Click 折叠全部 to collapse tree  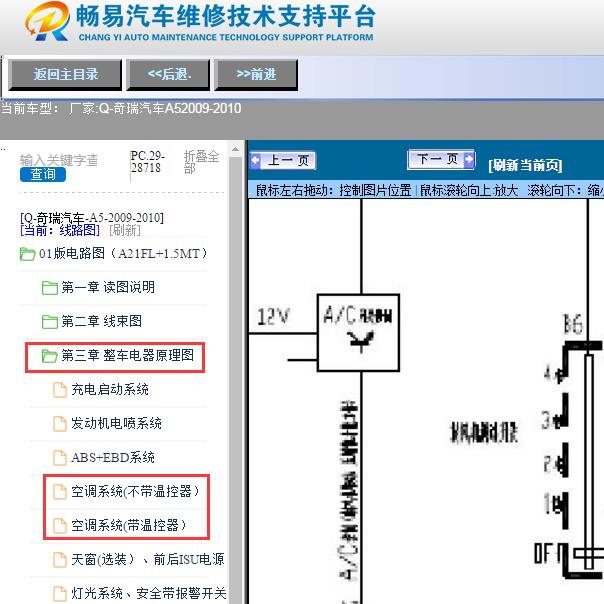pos(201,162)
